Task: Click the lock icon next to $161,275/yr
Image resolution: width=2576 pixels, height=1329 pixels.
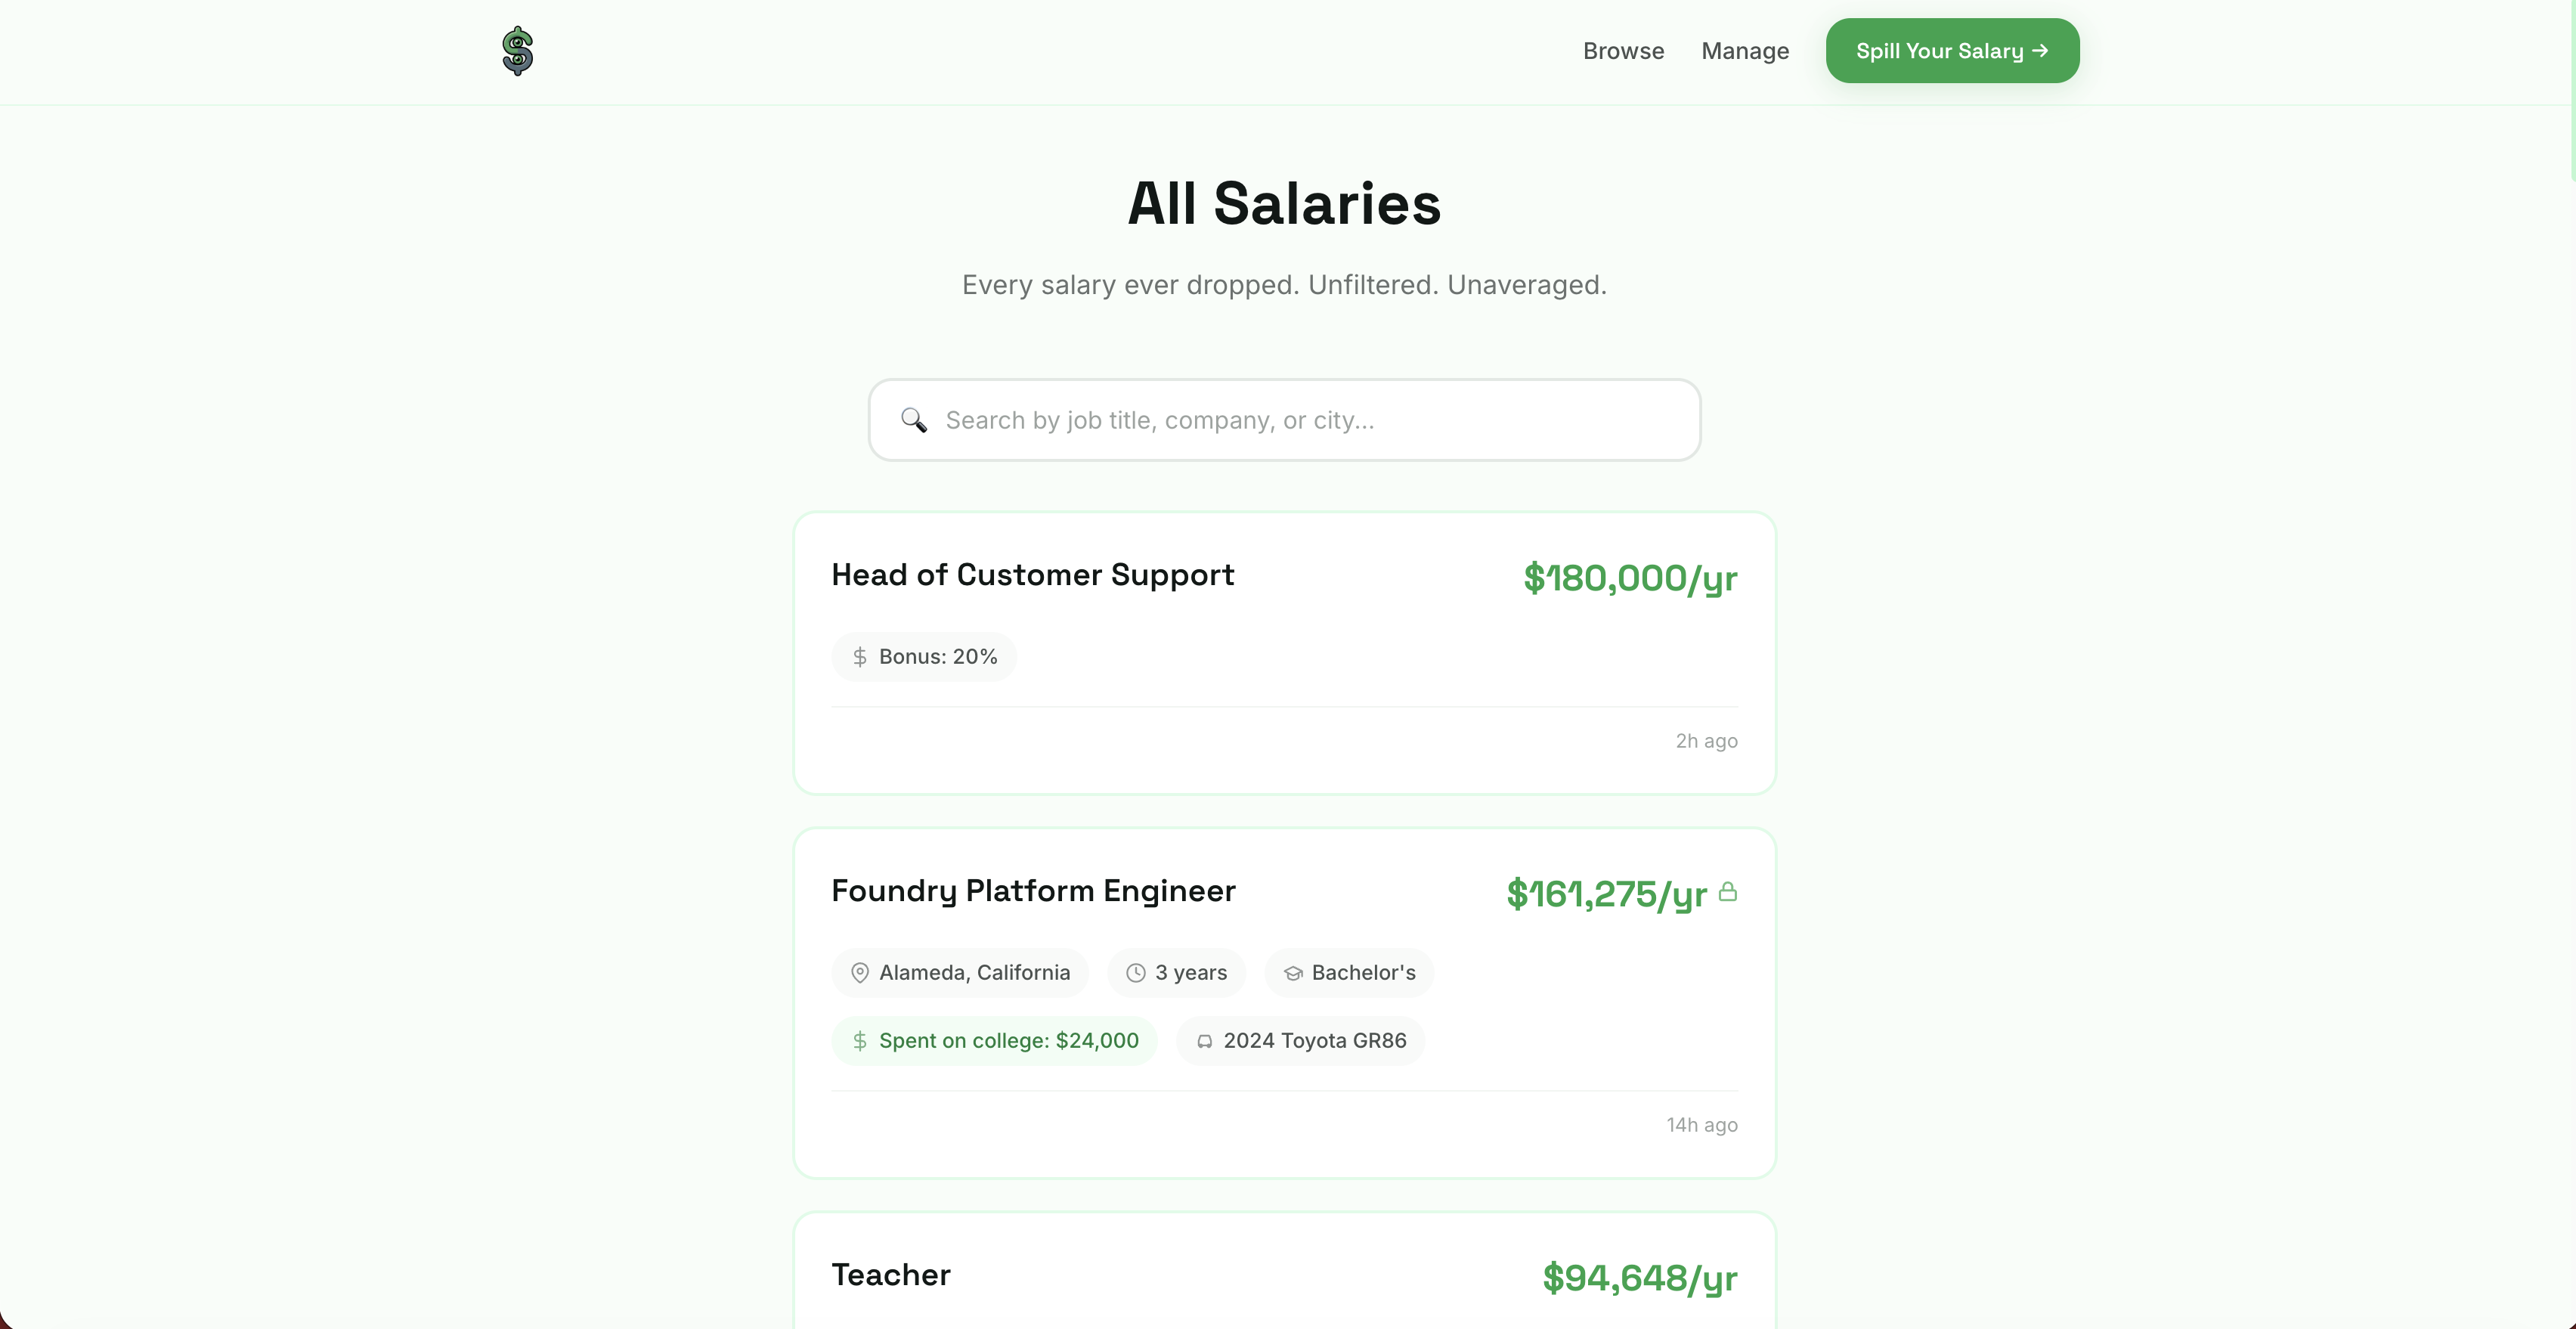Action: pyautogui.click(x=1729, y=893)
